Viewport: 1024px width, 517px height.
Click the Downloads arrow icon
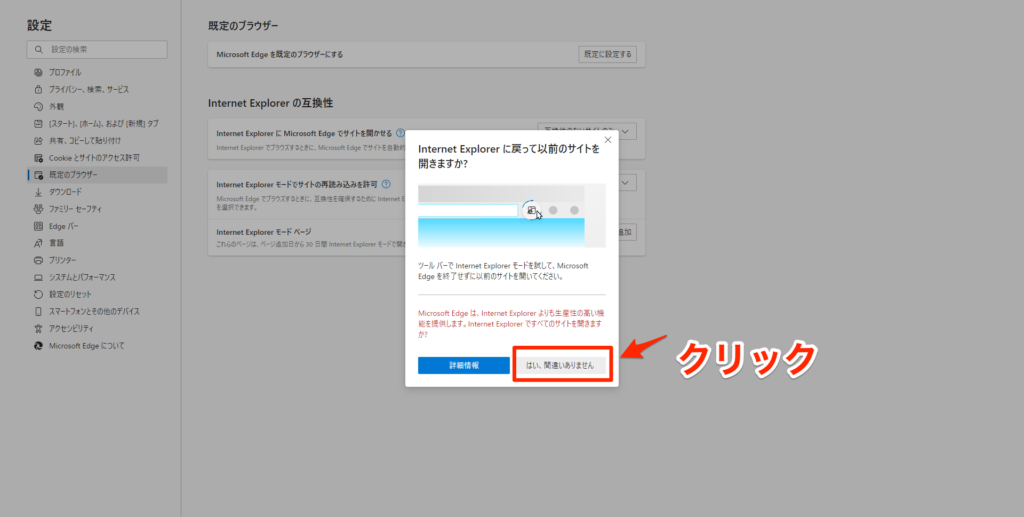[x=38, y=192]
